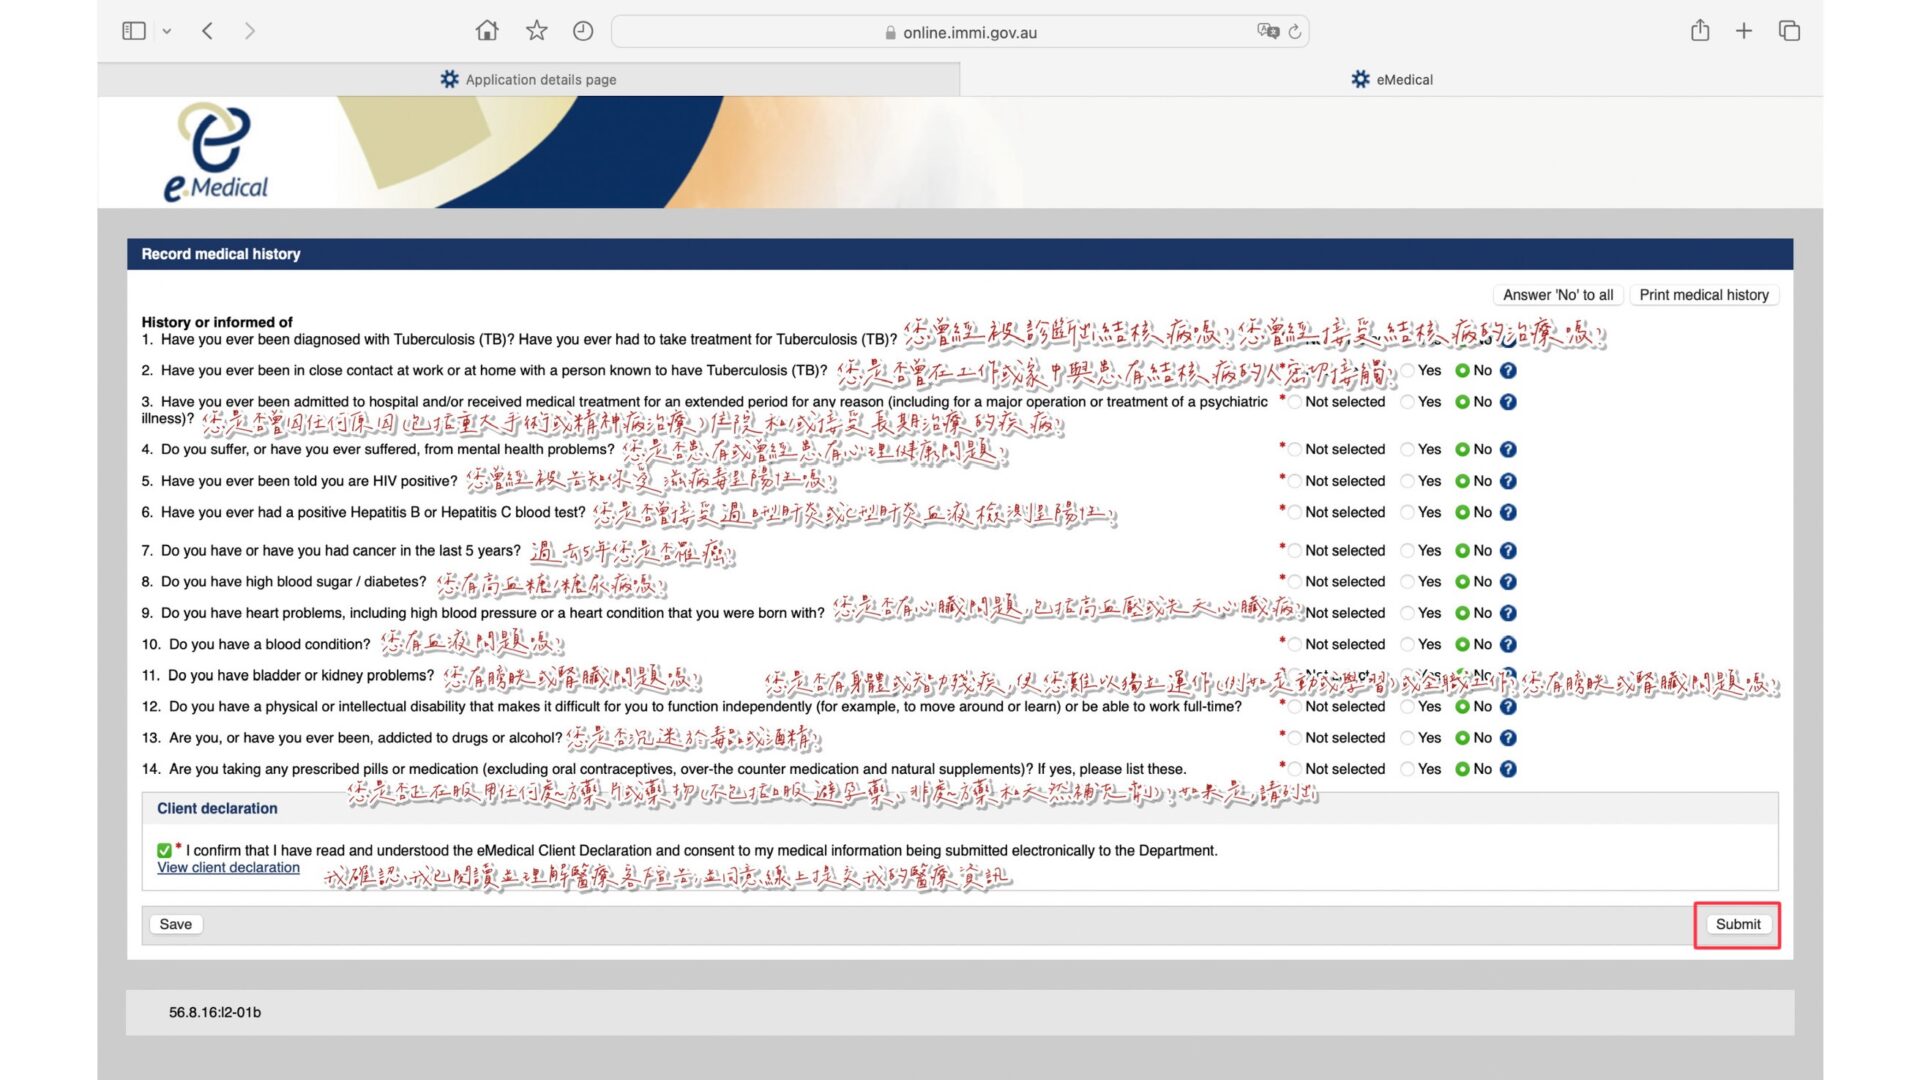Open the home page icon
The image size is (1920, 1080).
tap(487, 31)
